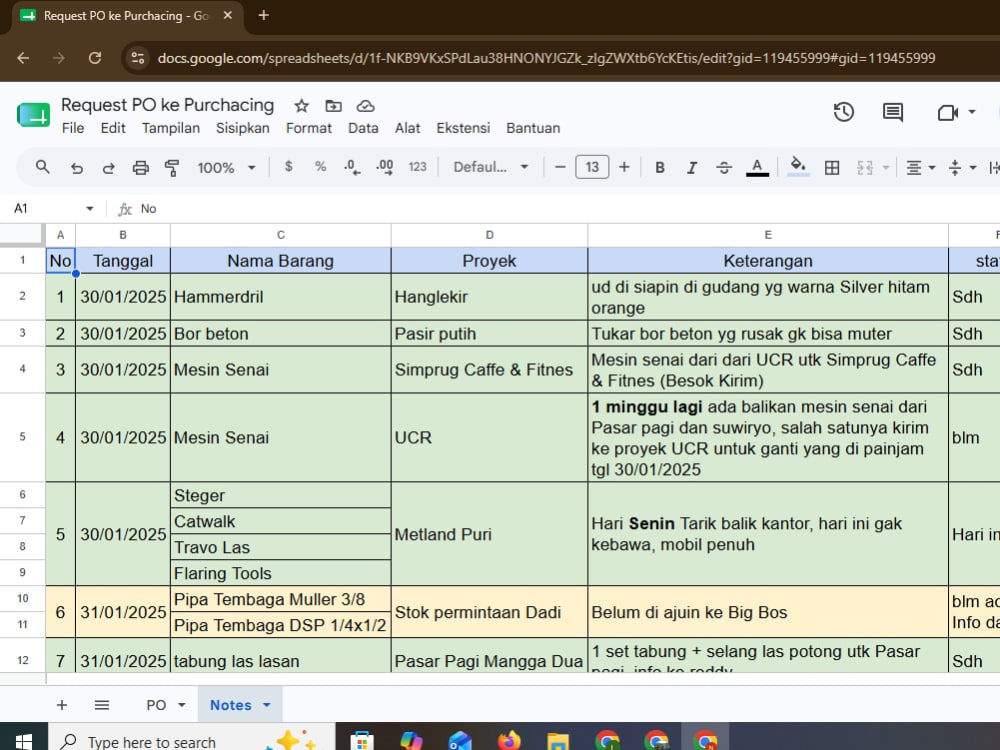
Task: Open the Notes tab dropdown arrow
Action: [267, 705]
